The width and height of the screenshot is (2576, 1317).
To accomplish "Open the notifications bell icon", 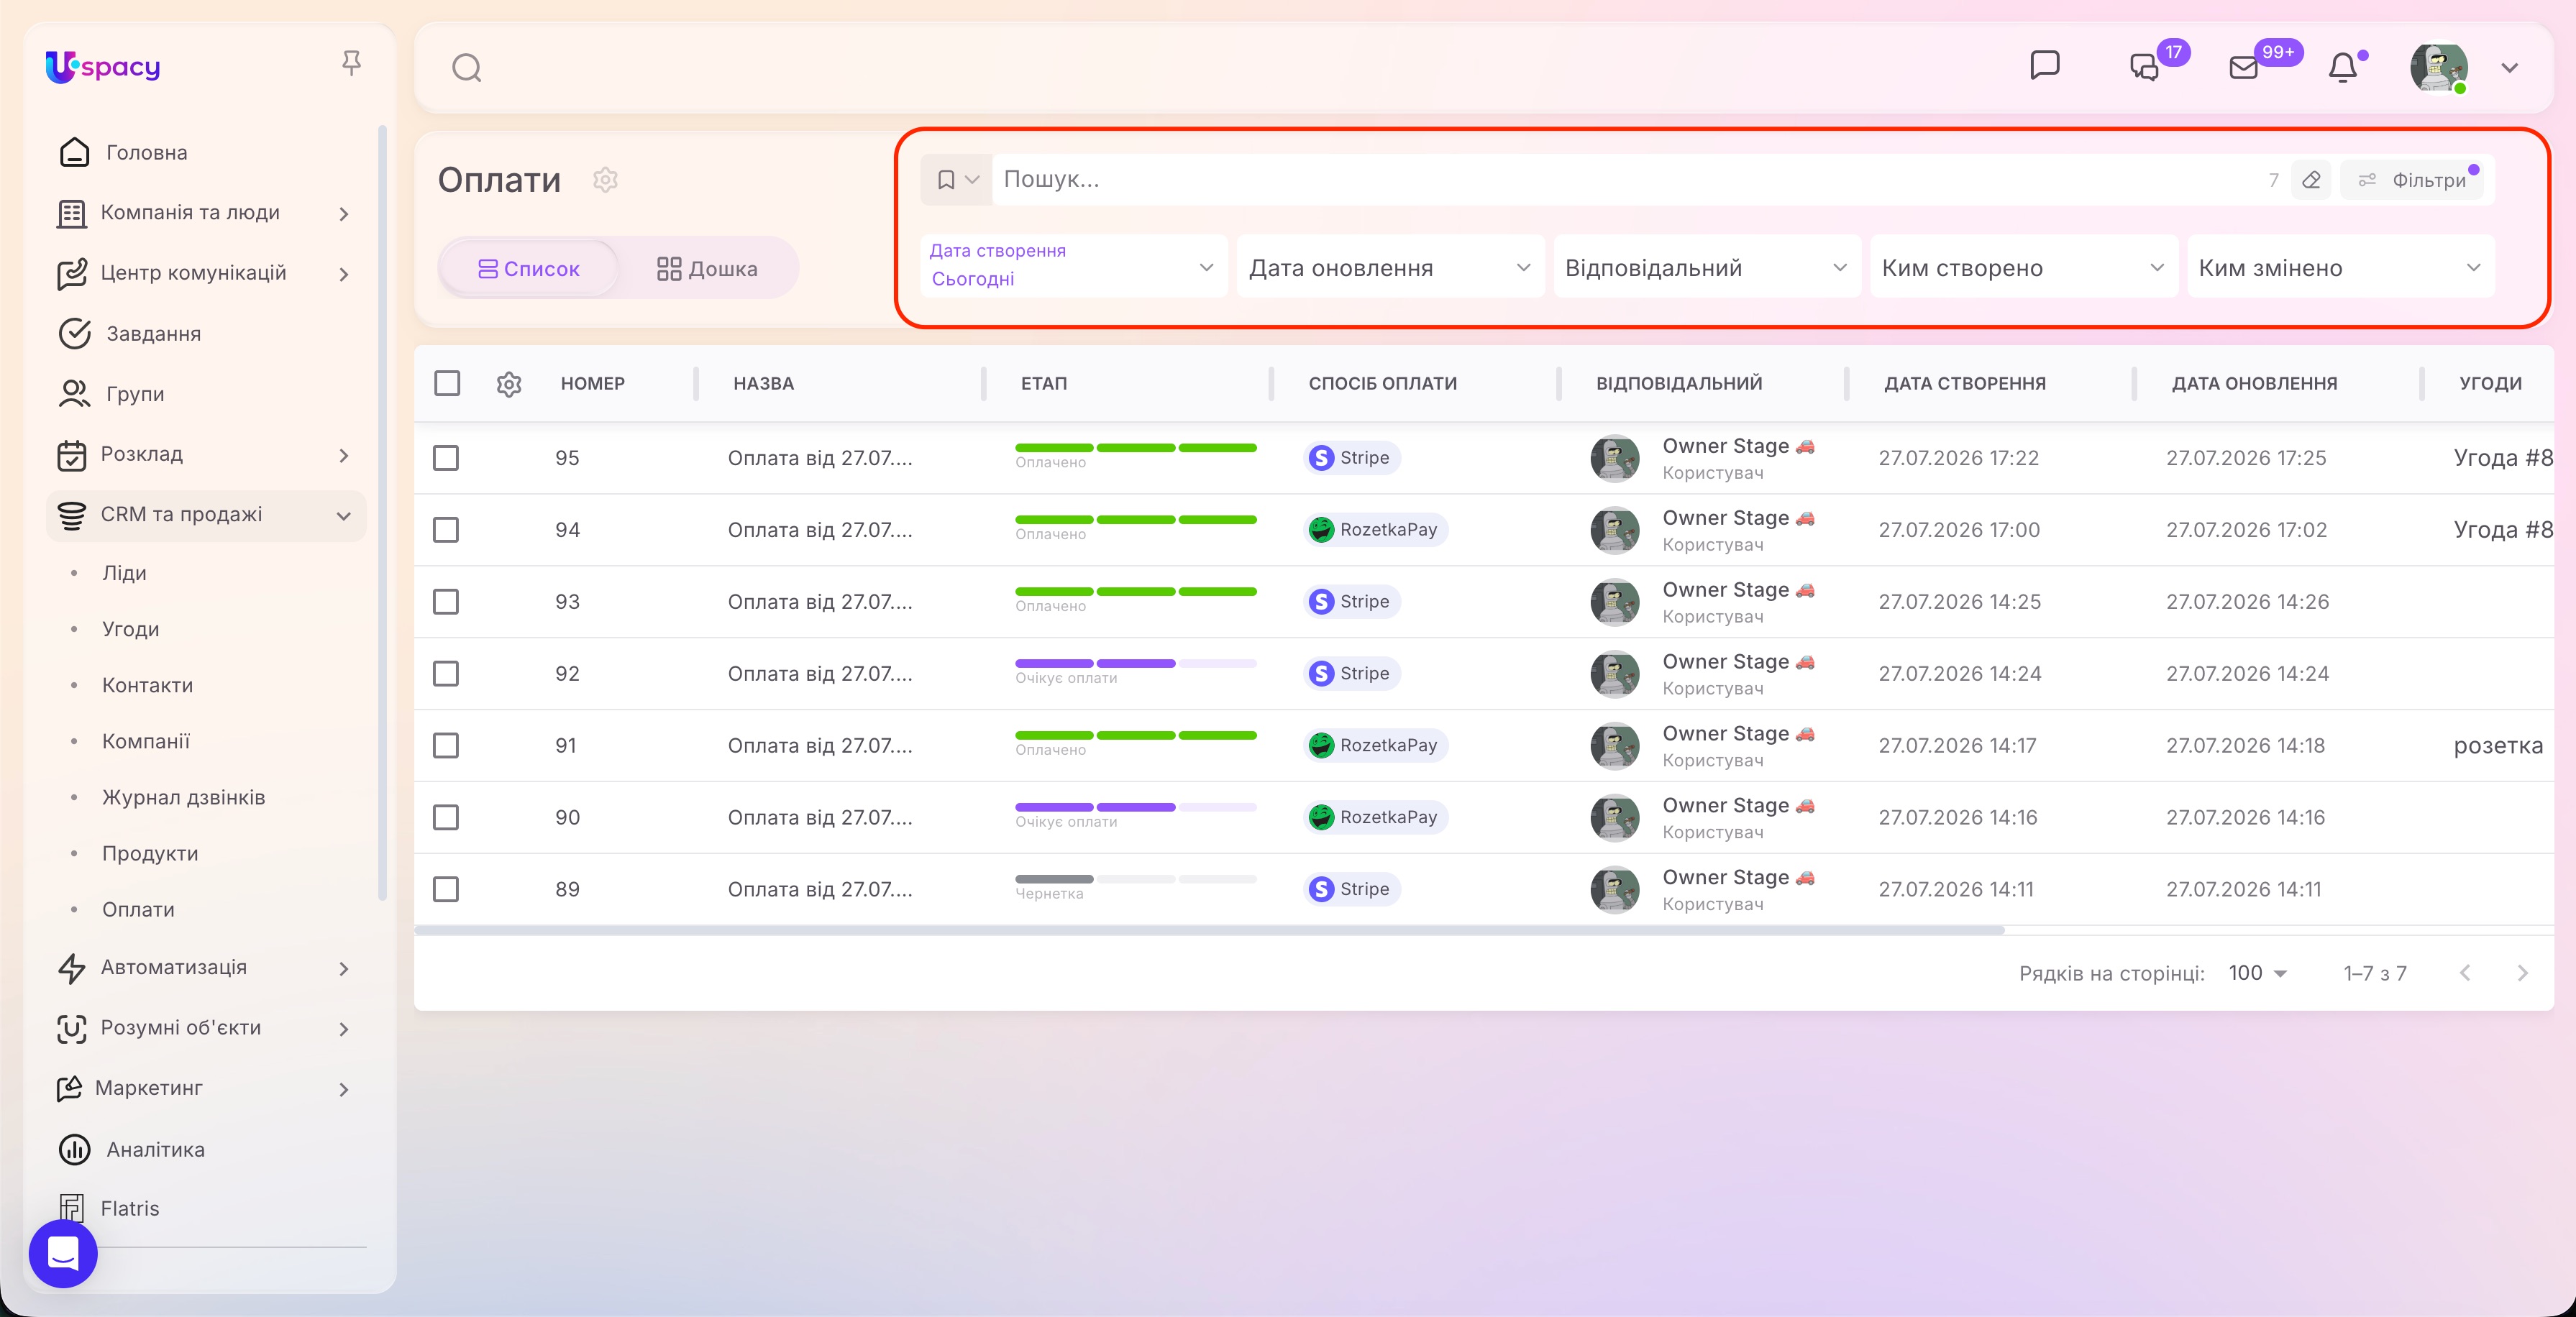I will tap(2342, 68).
